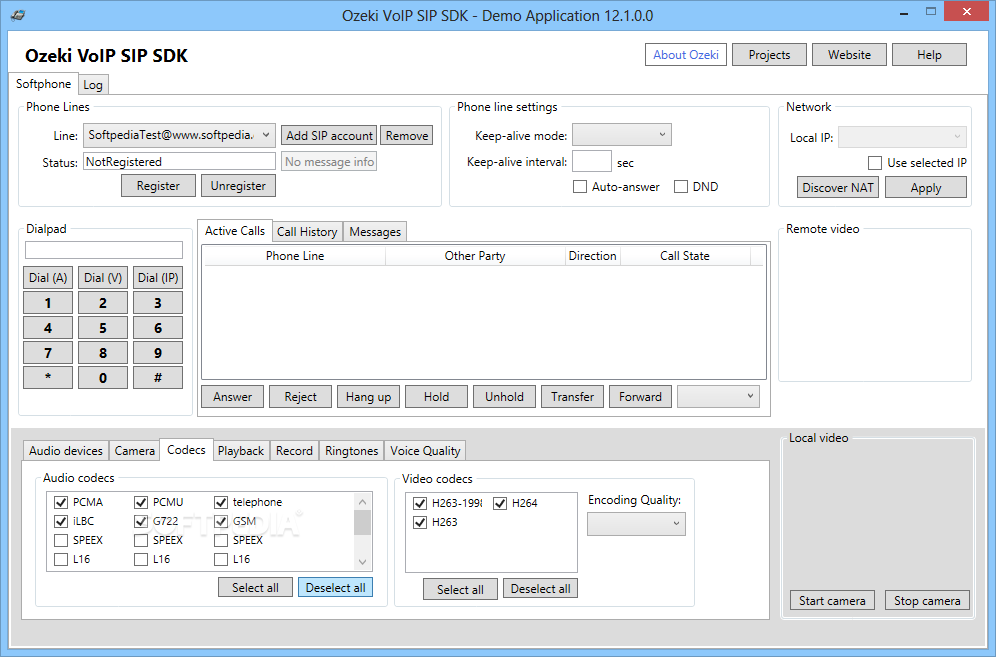Uncheck the H263-1998 video codec
This screenshot has height=657, width=996.
(420, 503)
